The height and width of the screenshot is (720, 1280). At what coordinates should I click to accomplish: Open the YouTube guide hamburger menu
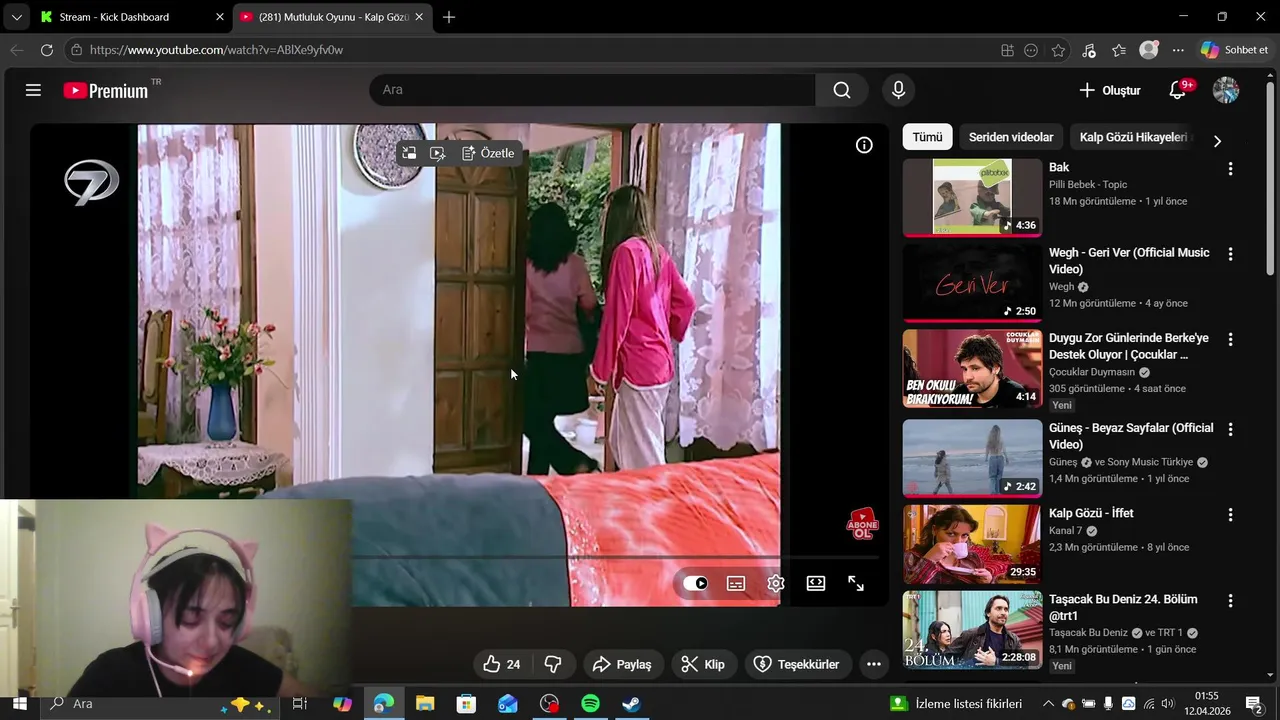click(x=33, y=90)
